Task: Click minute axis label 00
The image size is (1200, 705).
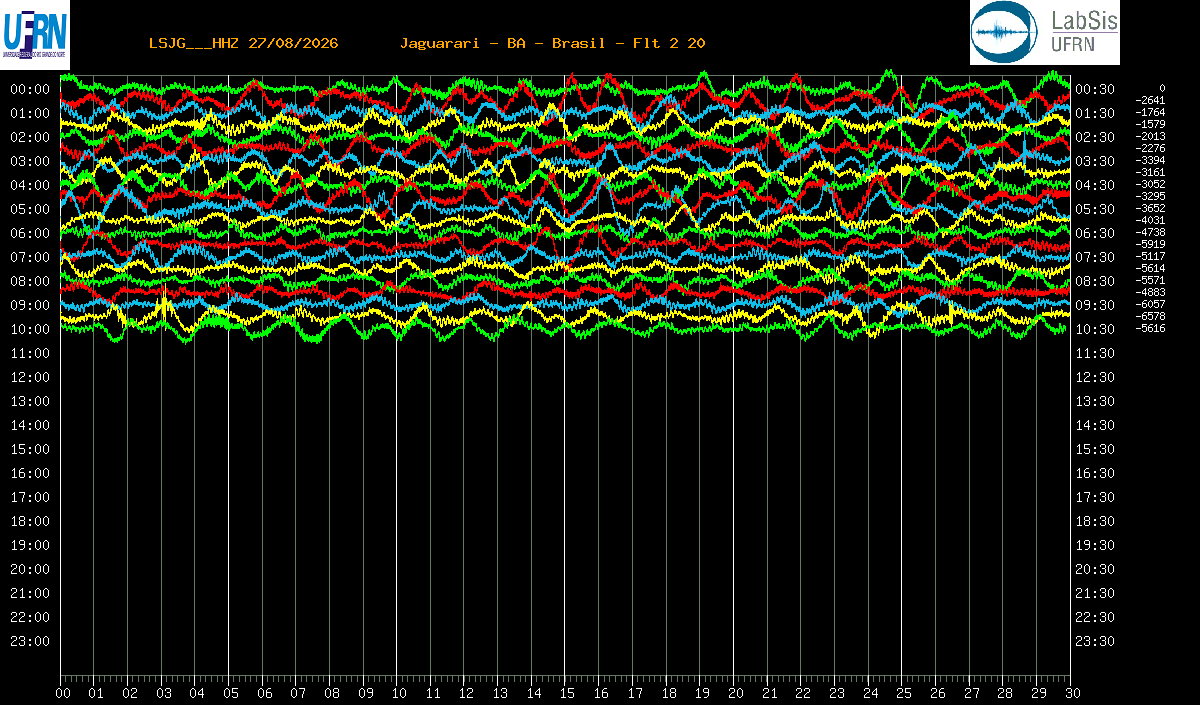Action: coord(63,693)
